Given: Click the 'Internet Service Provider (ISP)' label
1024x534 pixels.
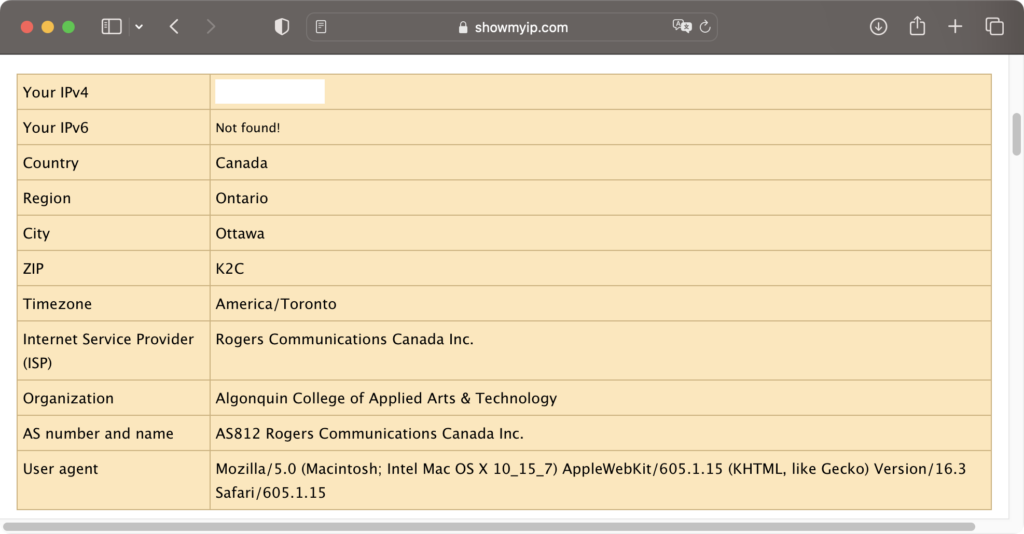Looking at the screenshot, I should tap(108, 351).
